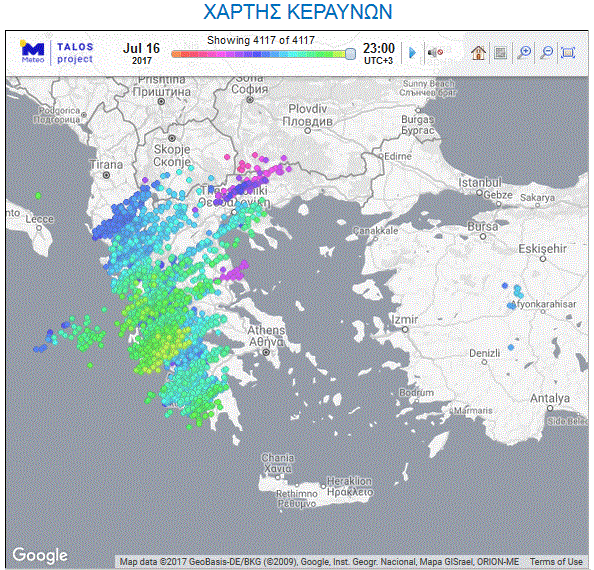Zoom in with the plus magnifier
594x570 pixels.
(524, 53)
